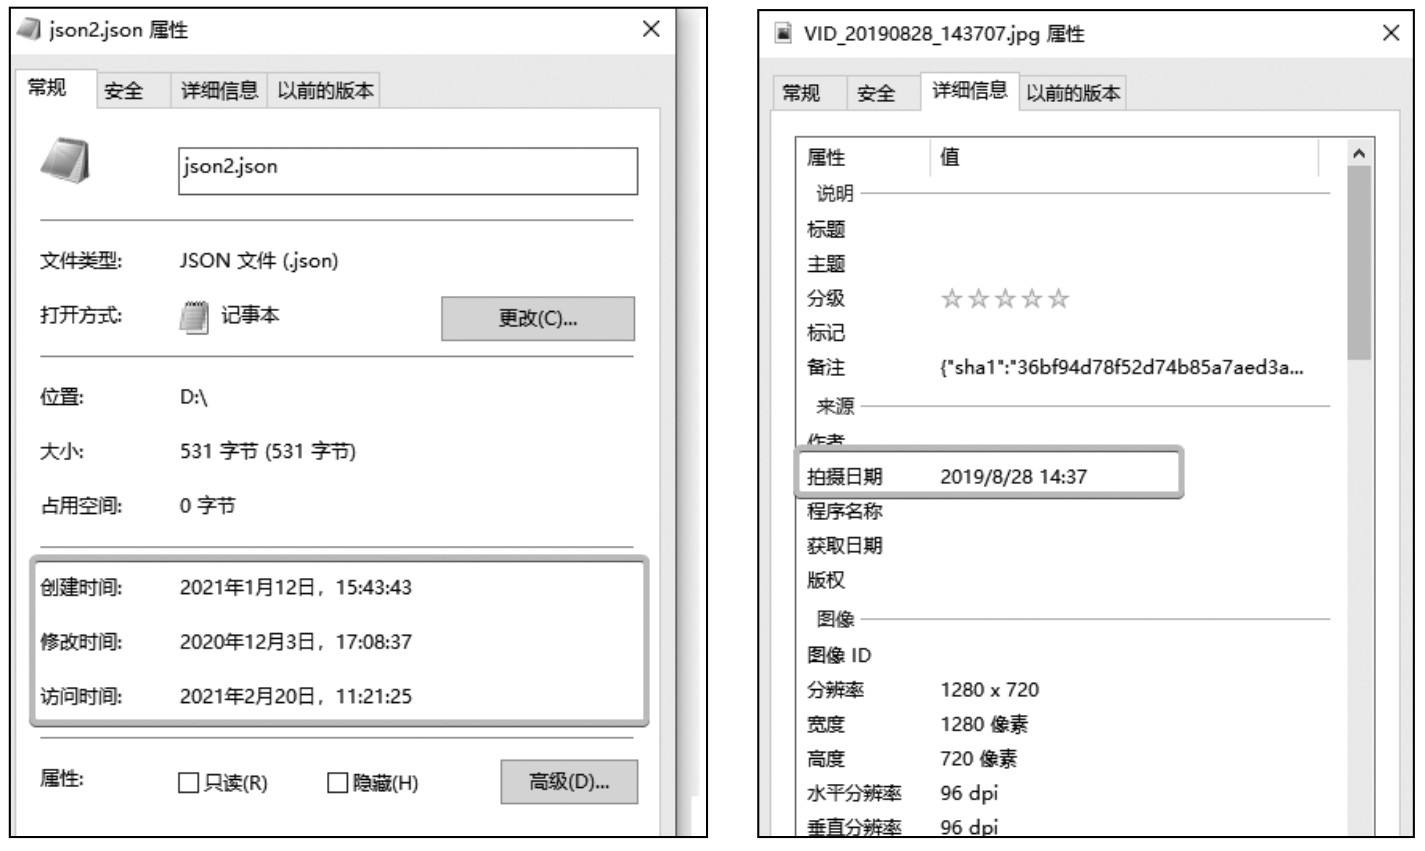Screen dimensions: 1425x851
Task: Toggle the 隐藏(H) hidden checkbox
Action: coord(338,783)
